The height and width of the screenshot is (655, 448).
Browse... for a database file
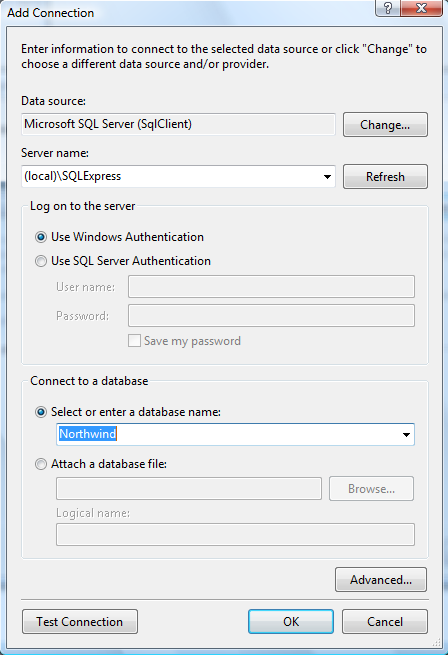pos(372,489)
